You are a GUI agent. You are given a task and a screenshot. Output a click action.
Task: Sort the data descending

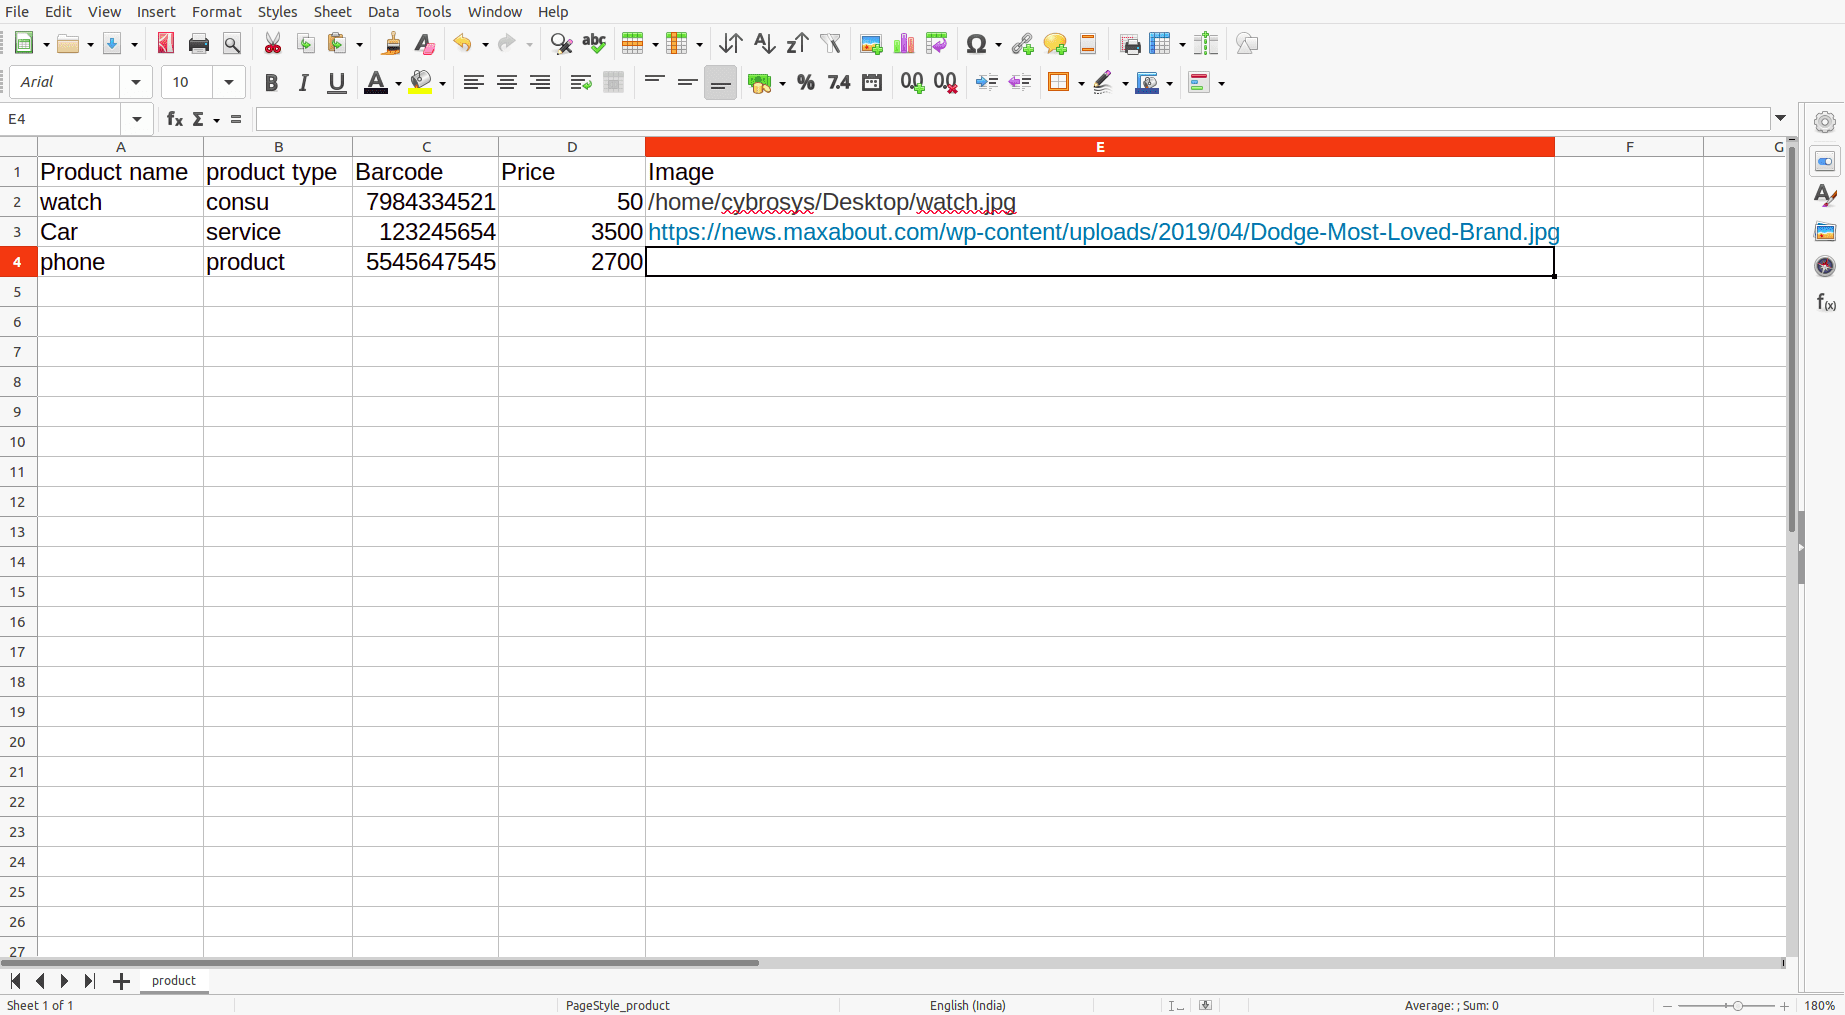797,43
